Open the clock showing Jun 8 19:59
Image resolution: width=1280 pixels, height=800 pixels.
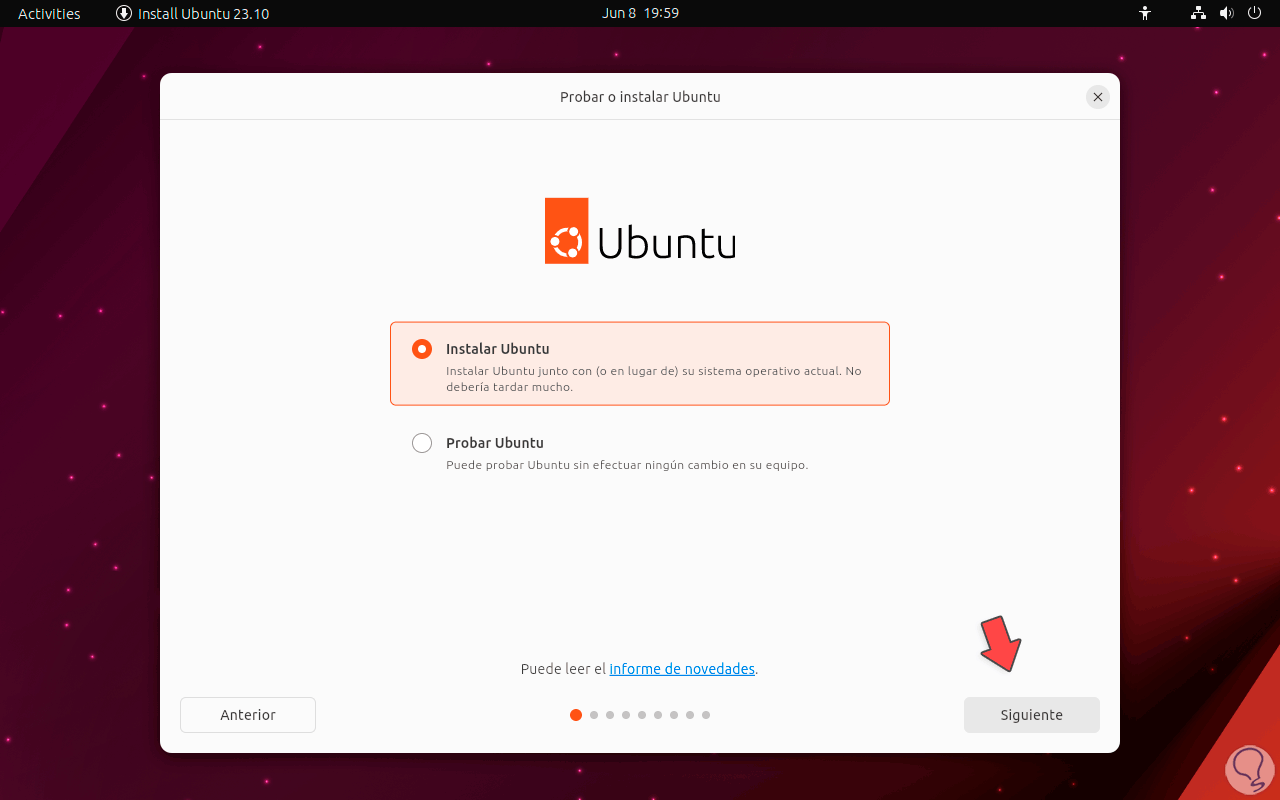641,13
